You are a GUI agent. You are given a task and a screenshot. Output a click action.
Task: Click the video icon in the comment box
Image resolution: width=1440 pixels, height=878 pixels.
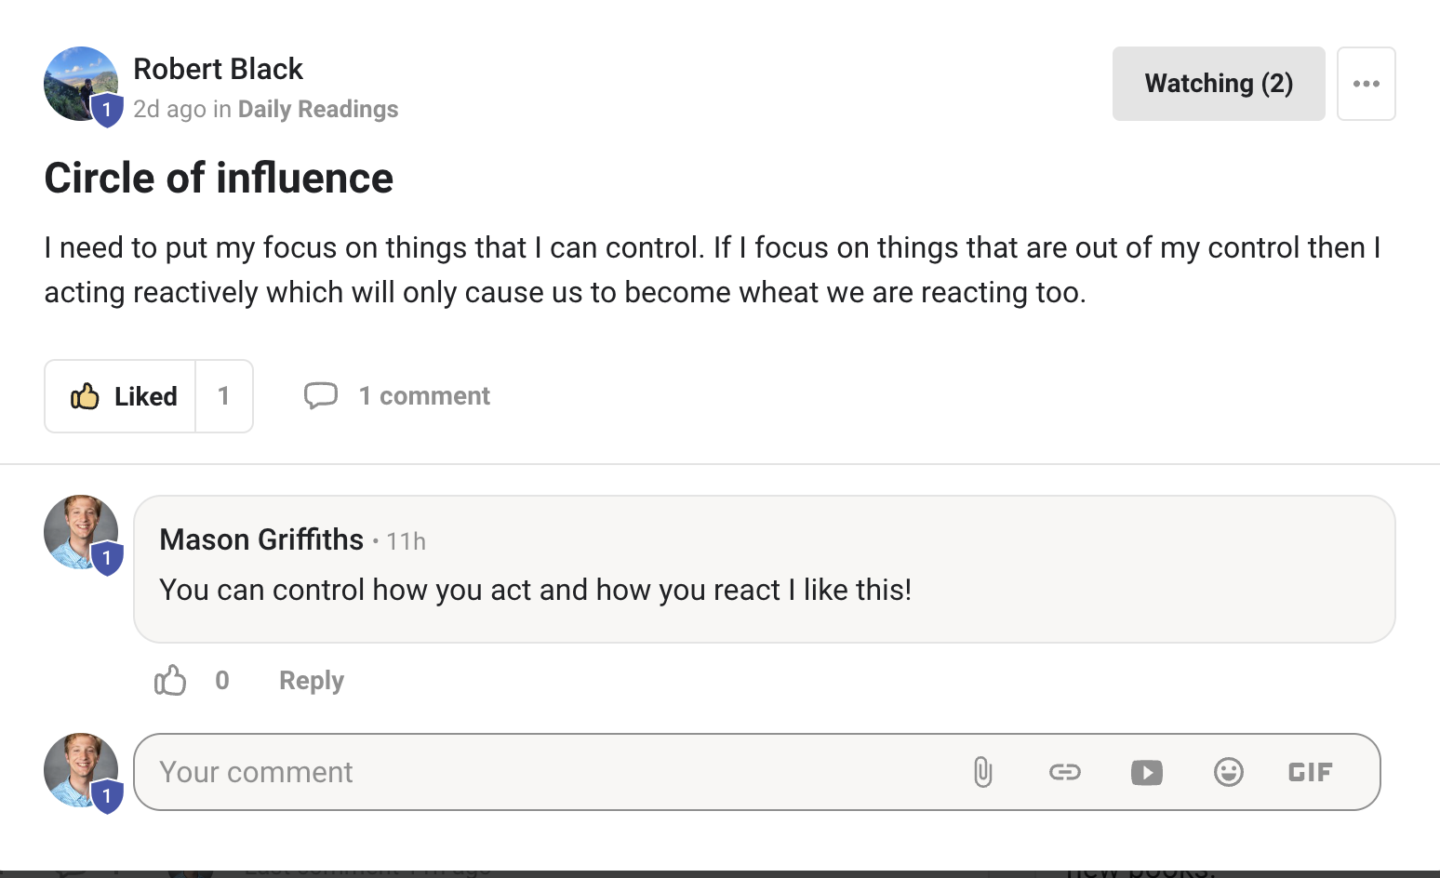tap(1147, 772)
